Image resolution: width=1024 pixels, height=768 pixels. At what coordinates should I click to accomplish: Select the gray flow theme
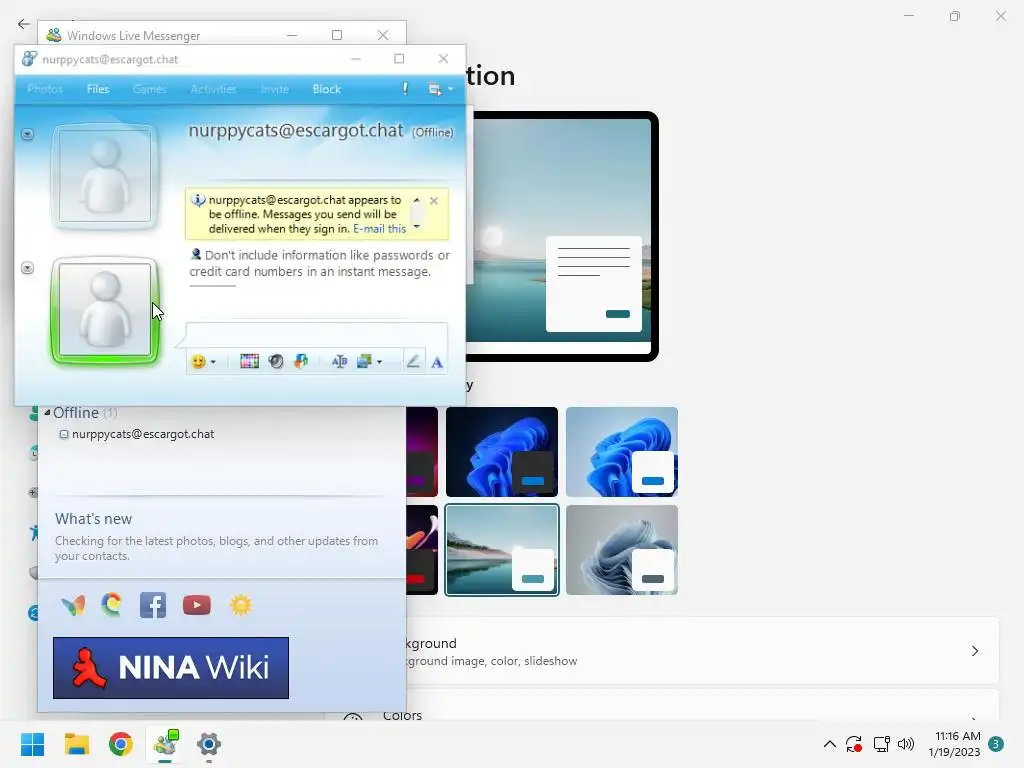coord(622,550)
